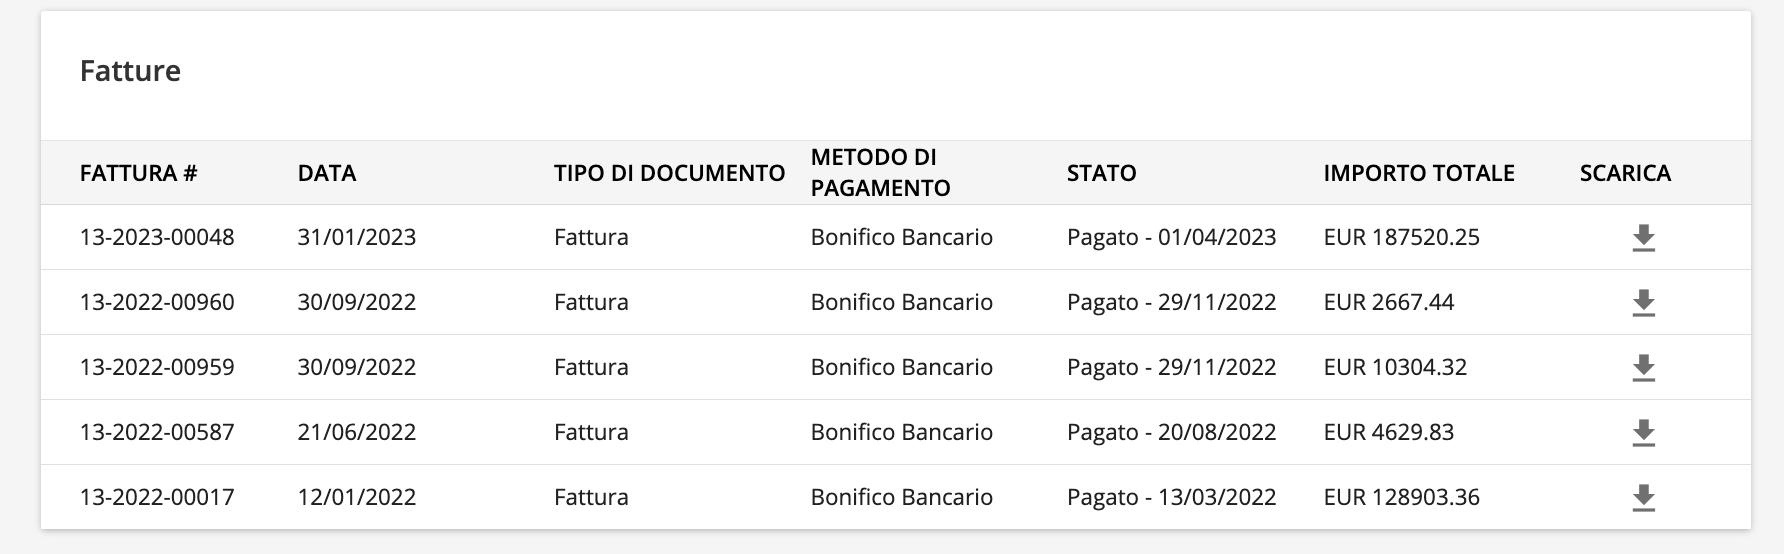The height and width of the screenshot is (554, 1784).
Task: Click the TIPO DI DOCUMENTO column header
Action: (x=669, y=173)
